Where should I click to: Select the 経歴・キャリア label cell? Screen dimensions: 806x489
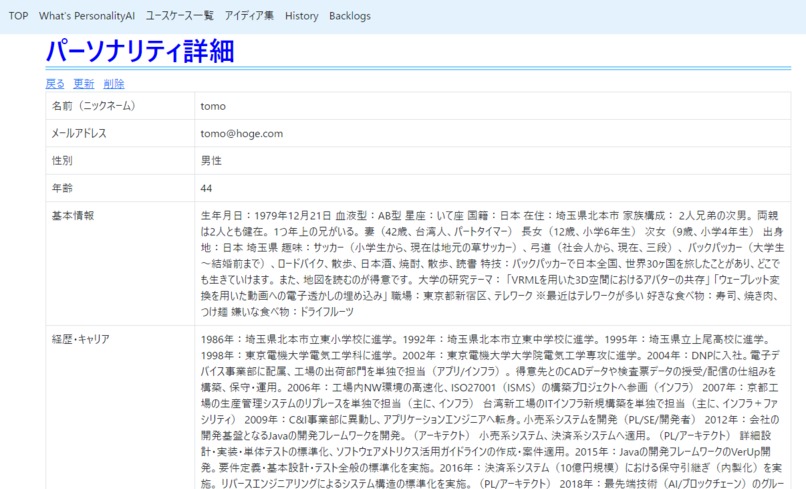point(120,407)
